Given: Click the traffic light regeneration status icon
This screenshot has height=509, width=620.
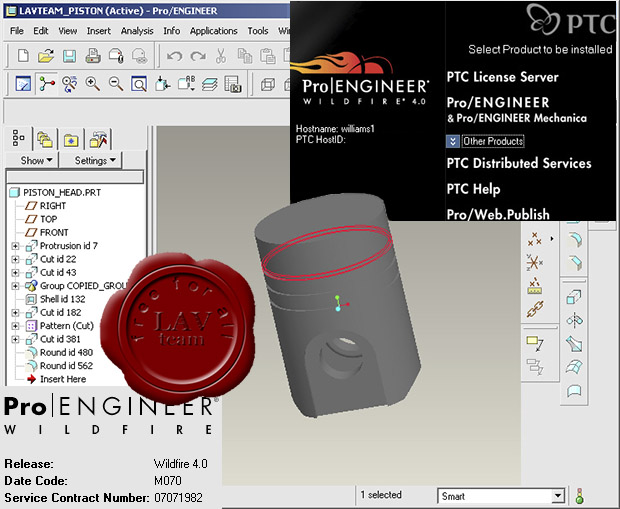Looking at the screenshot, I should 580,496.
